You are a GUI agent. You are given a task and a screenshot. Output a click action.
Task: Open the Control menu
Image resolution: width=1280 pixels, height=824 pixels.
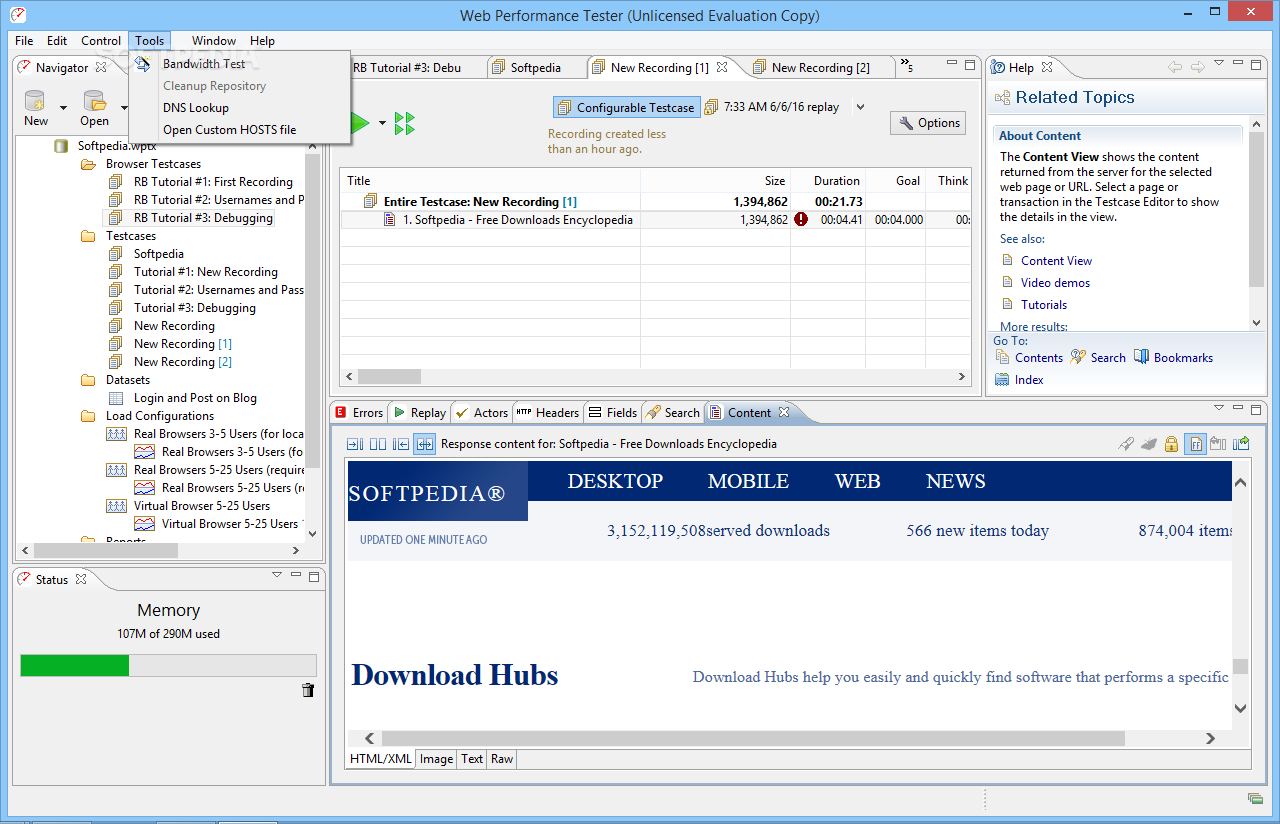pos(101,41)
